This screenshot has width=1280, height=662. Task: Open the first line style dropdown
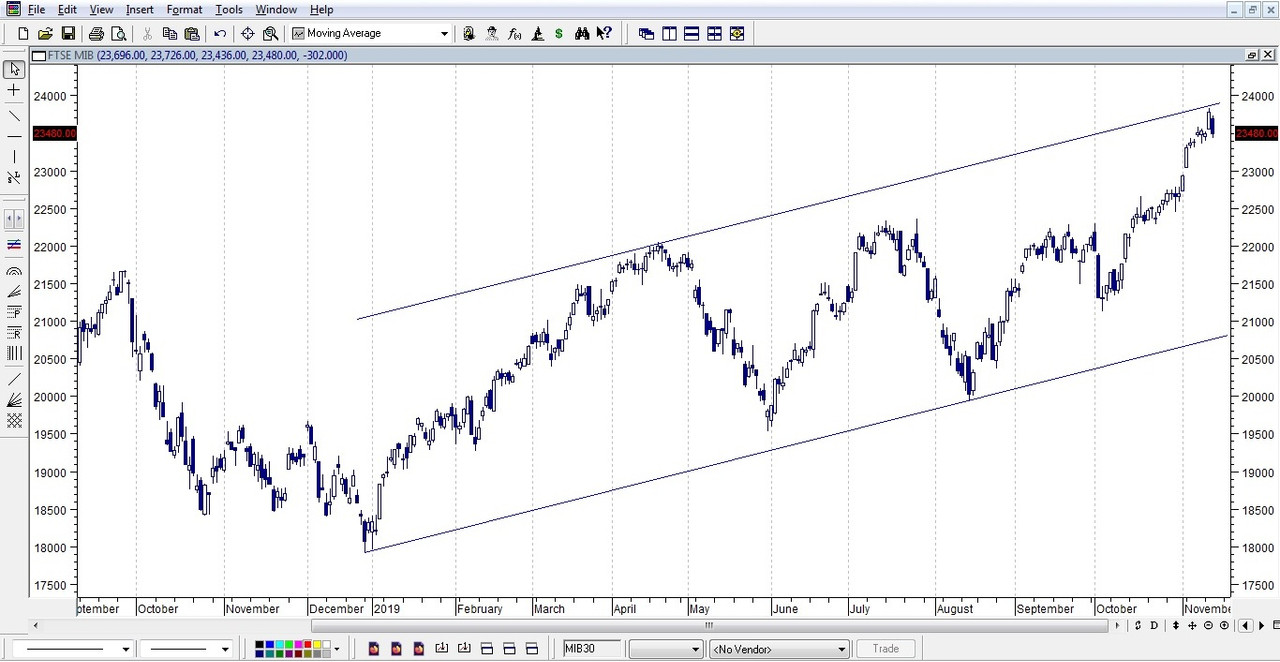coord(125,649)
